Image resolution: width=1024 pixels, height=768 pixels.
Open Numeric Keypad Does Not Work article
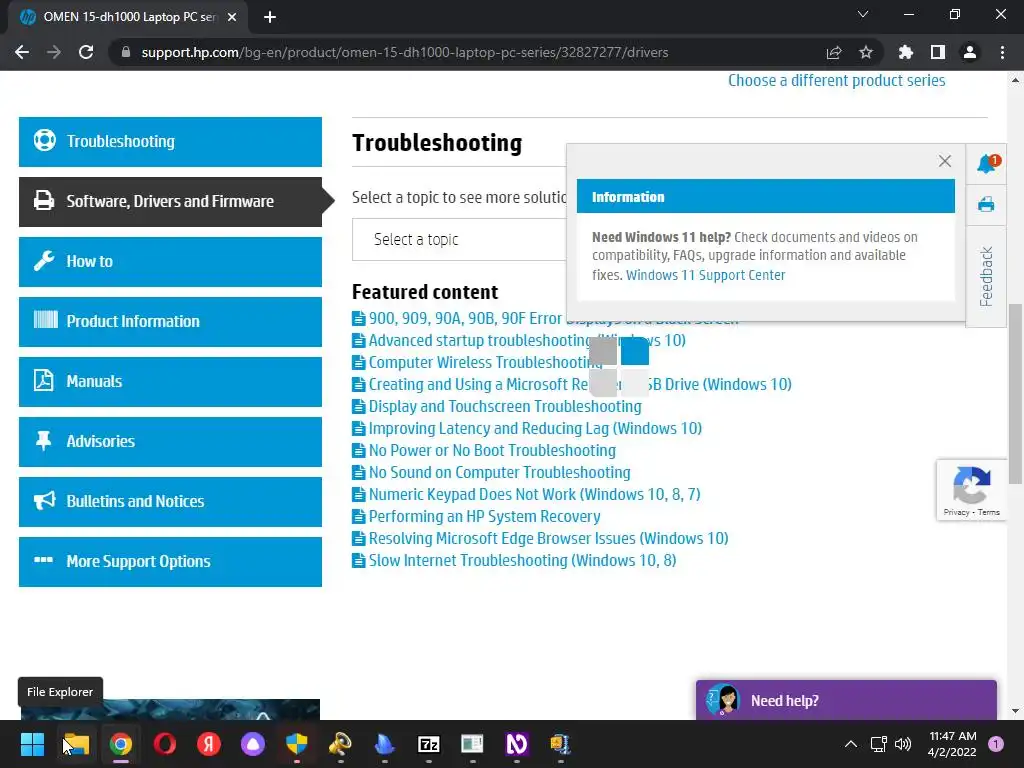[534, 494]
